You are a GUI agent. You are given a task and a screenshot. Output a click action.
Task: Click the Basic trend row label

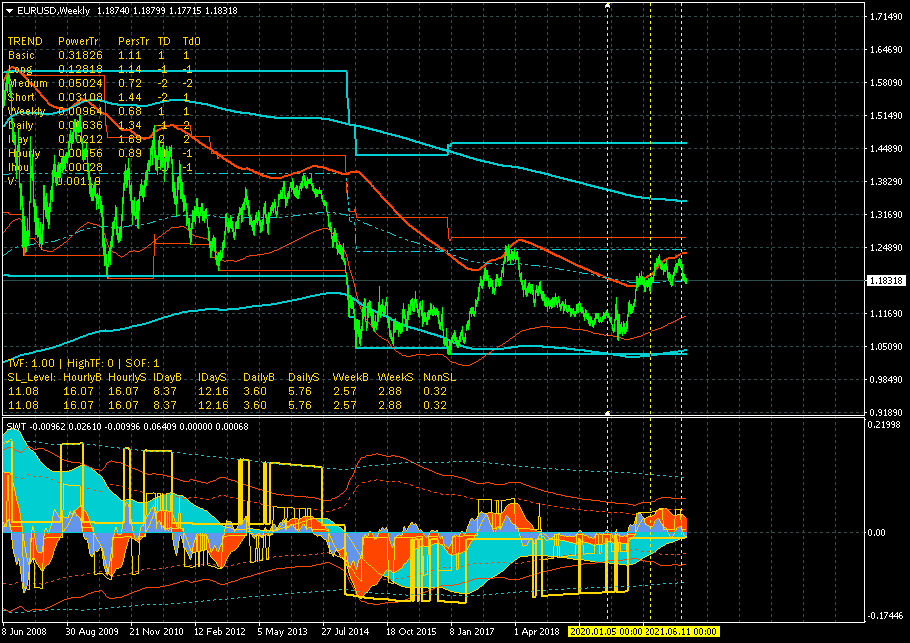[x=21, y=55]
